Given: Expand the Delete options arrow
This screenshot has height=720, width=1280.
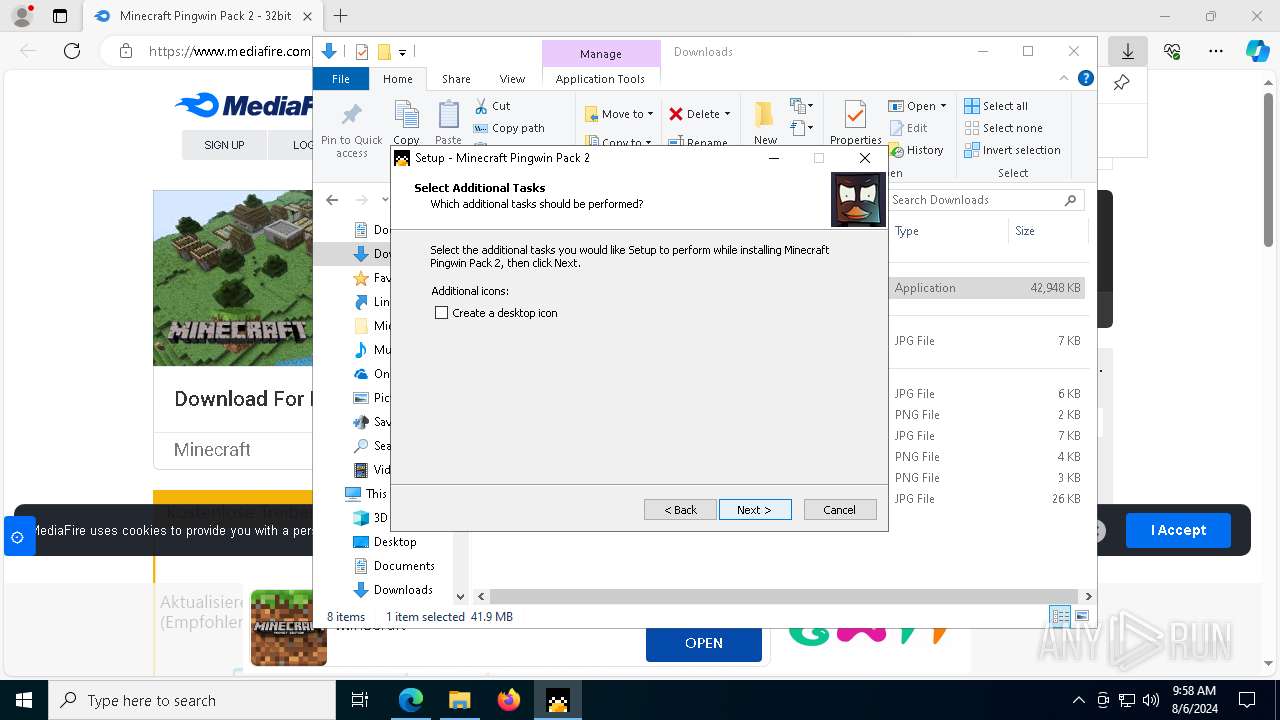Looking at the screenshot, I should pos(727,114).
